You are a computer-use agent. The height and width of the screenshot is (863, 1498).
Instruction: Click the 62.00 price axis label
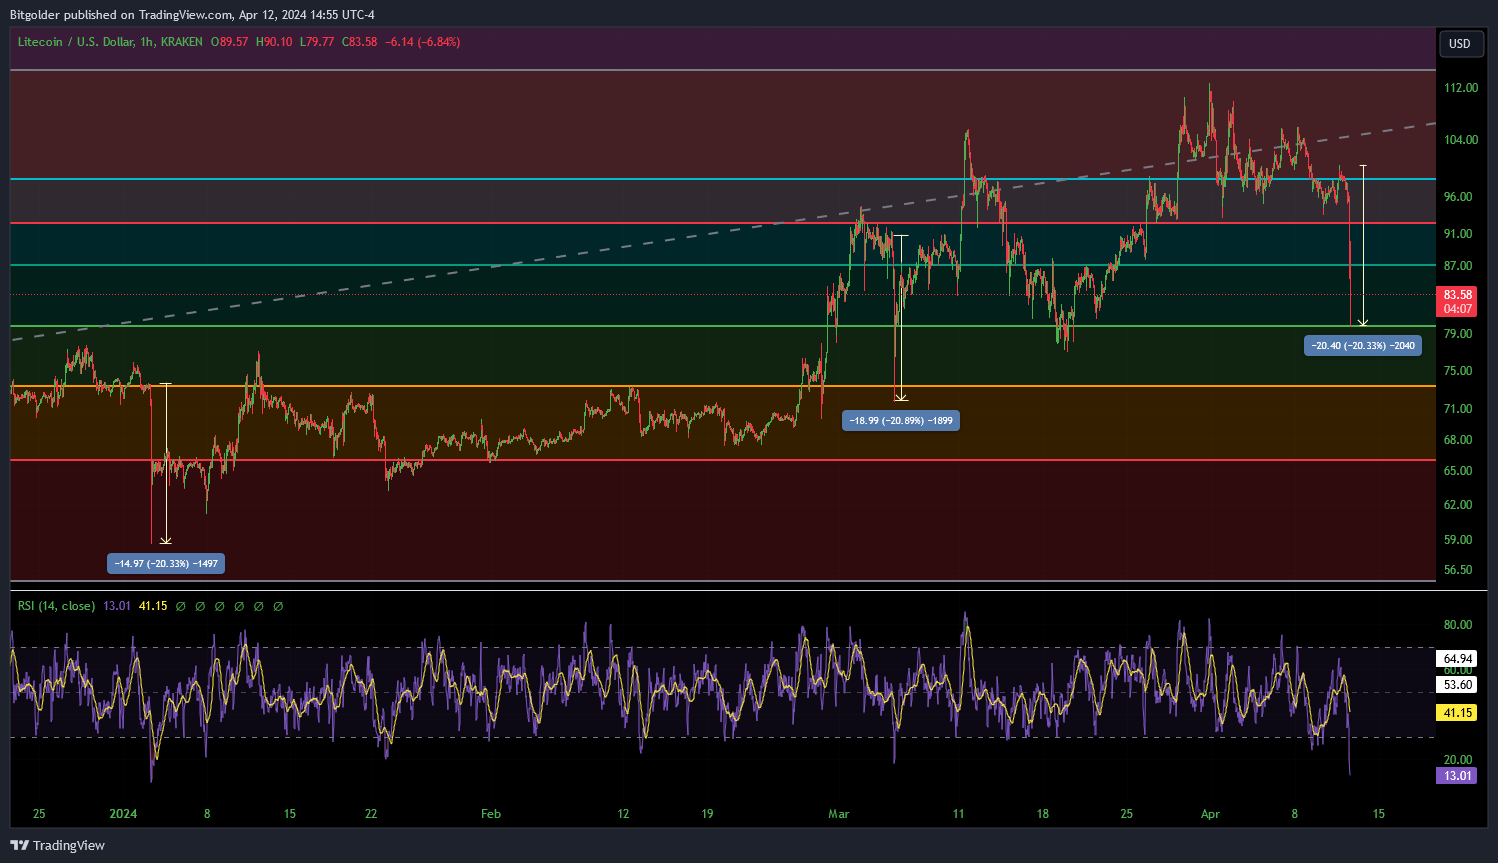coord(1458,505)
